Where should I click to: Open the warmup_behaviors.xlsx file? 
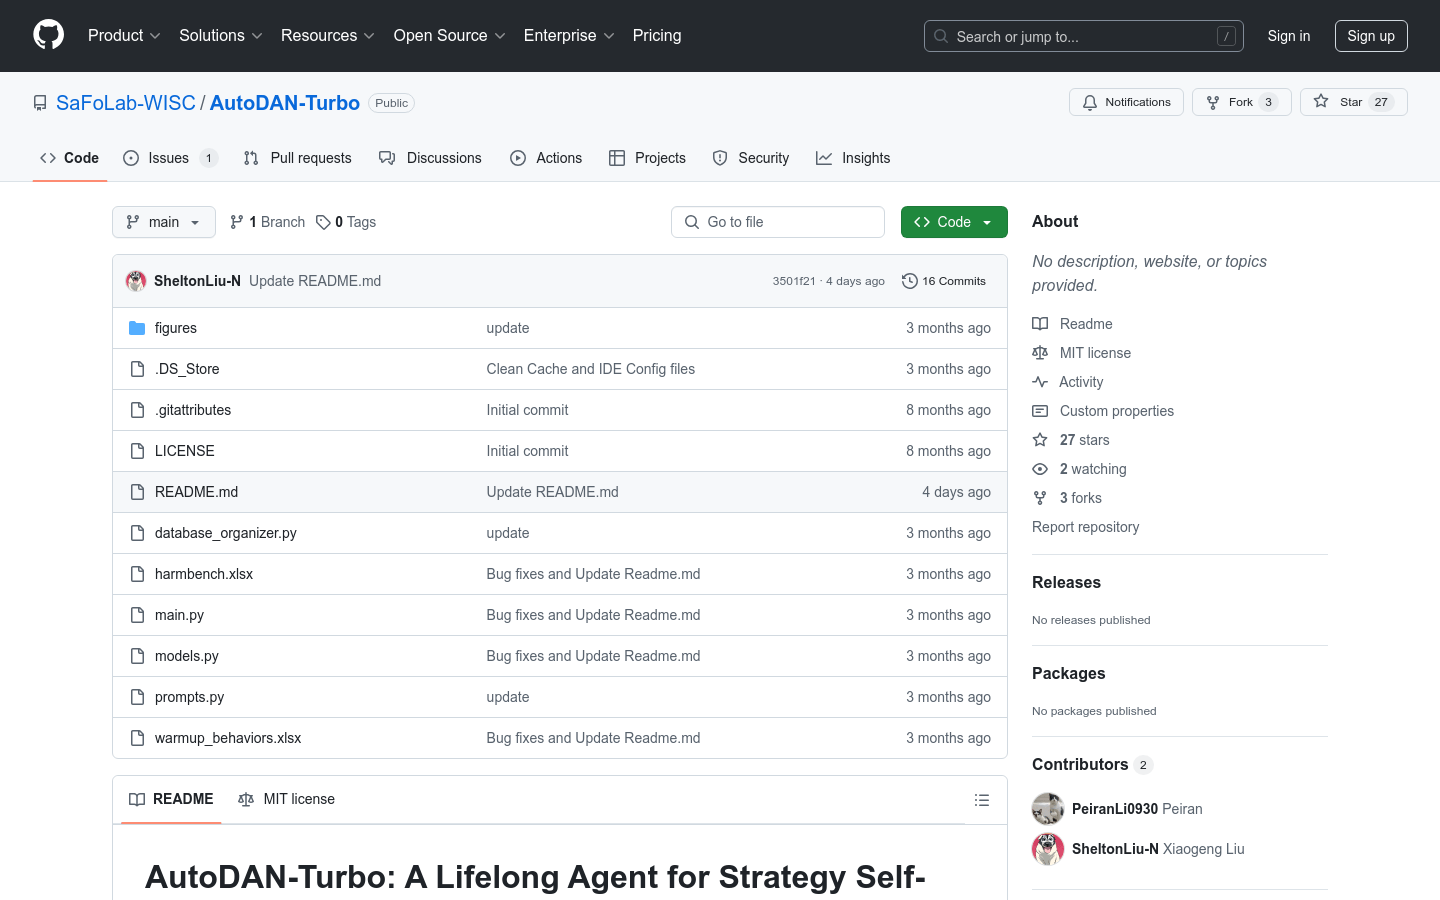(x=228, y=738)
